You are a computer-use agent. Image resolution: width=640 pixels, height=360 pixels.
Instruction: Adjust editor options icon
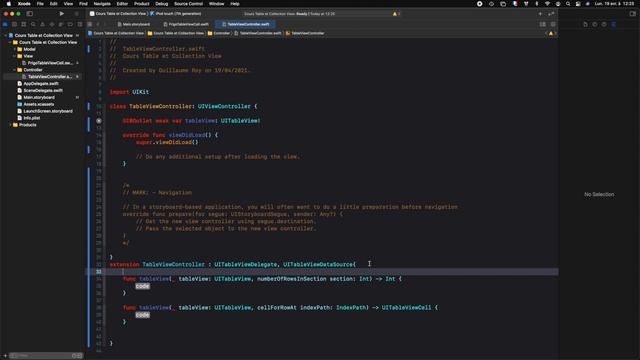coord(542,24)
